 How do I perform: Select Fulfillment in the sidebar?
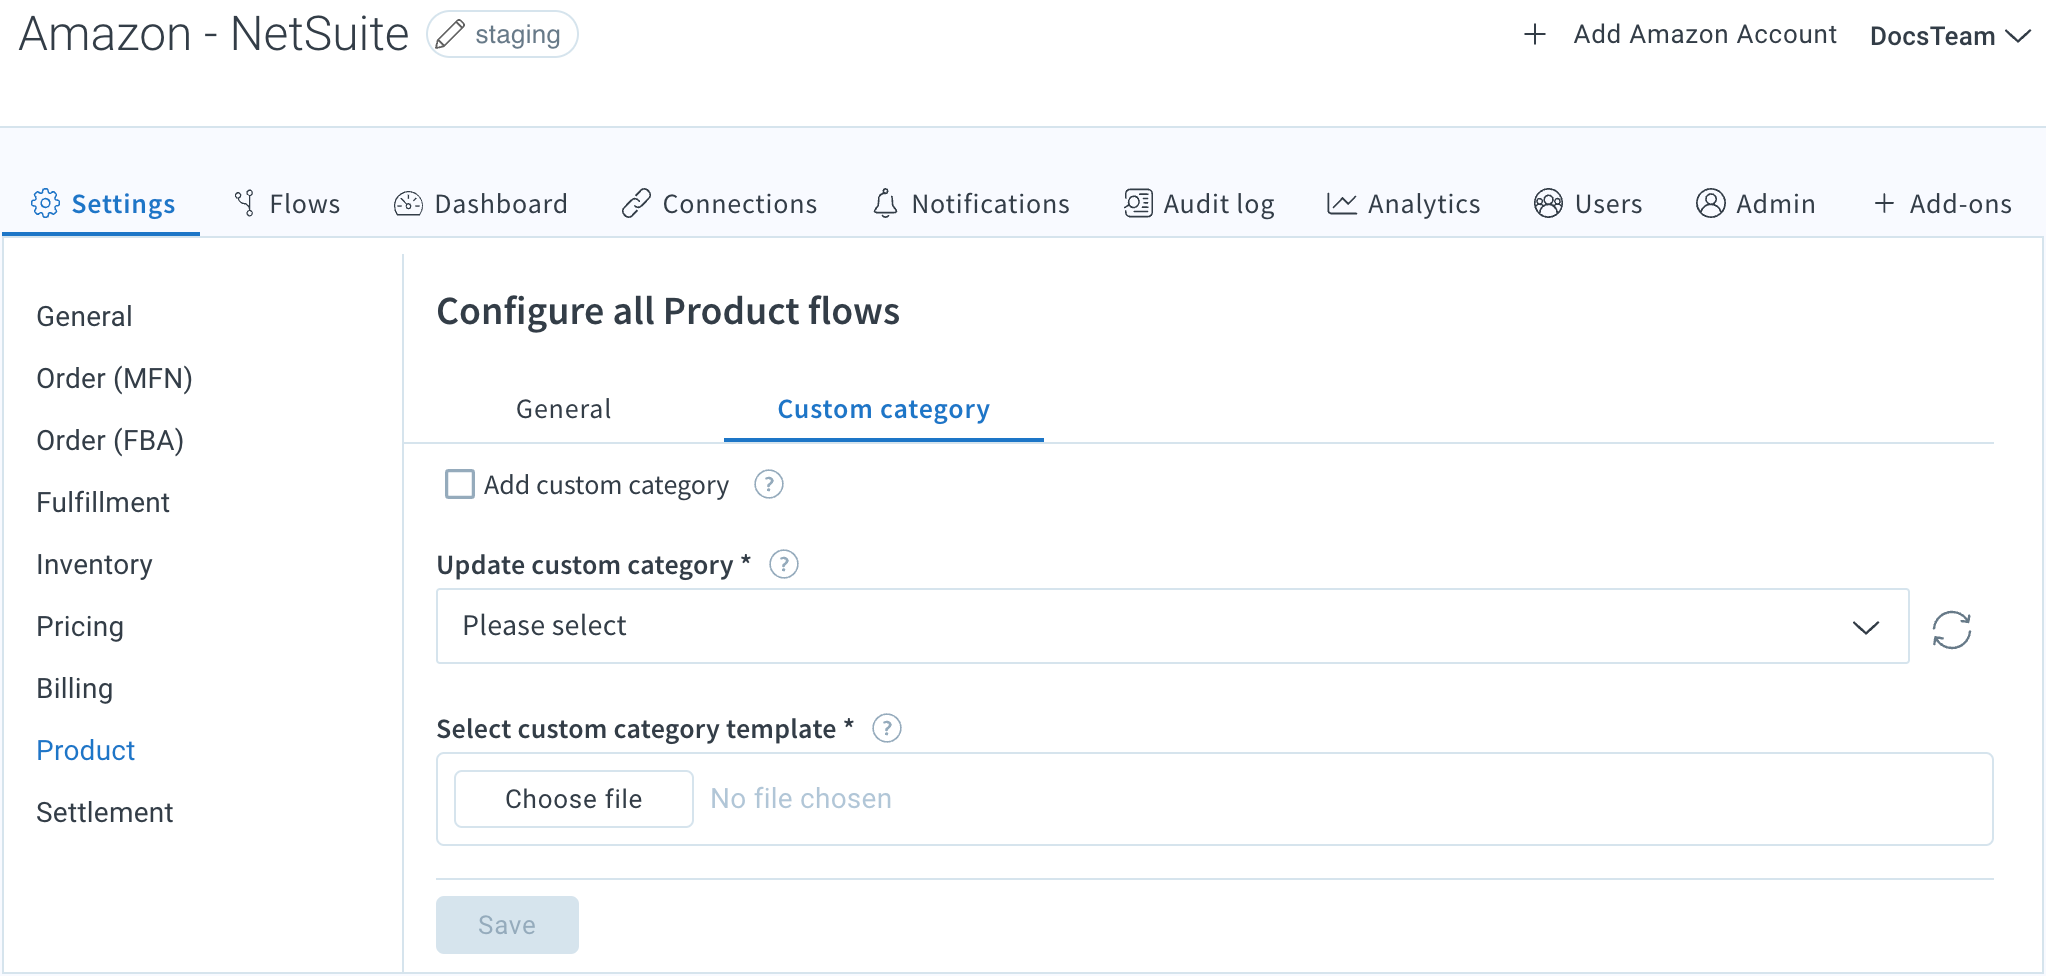[x=103, y=503]
